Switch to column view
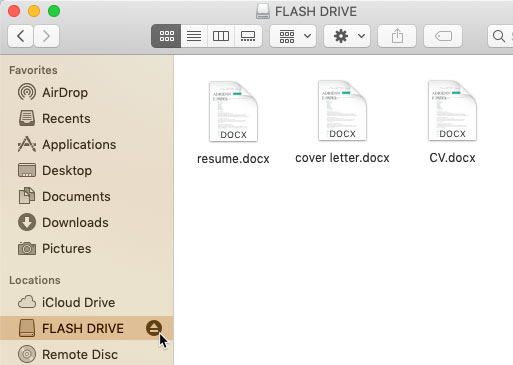The image size is (513, 365). [x=221, y=36]
